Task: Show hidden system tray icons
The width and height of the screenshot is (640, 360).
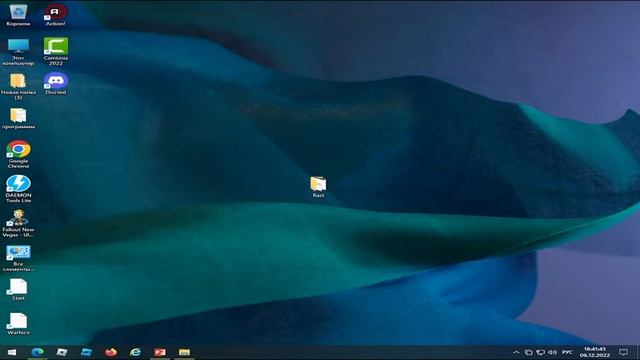Action: tap(516, 352)
